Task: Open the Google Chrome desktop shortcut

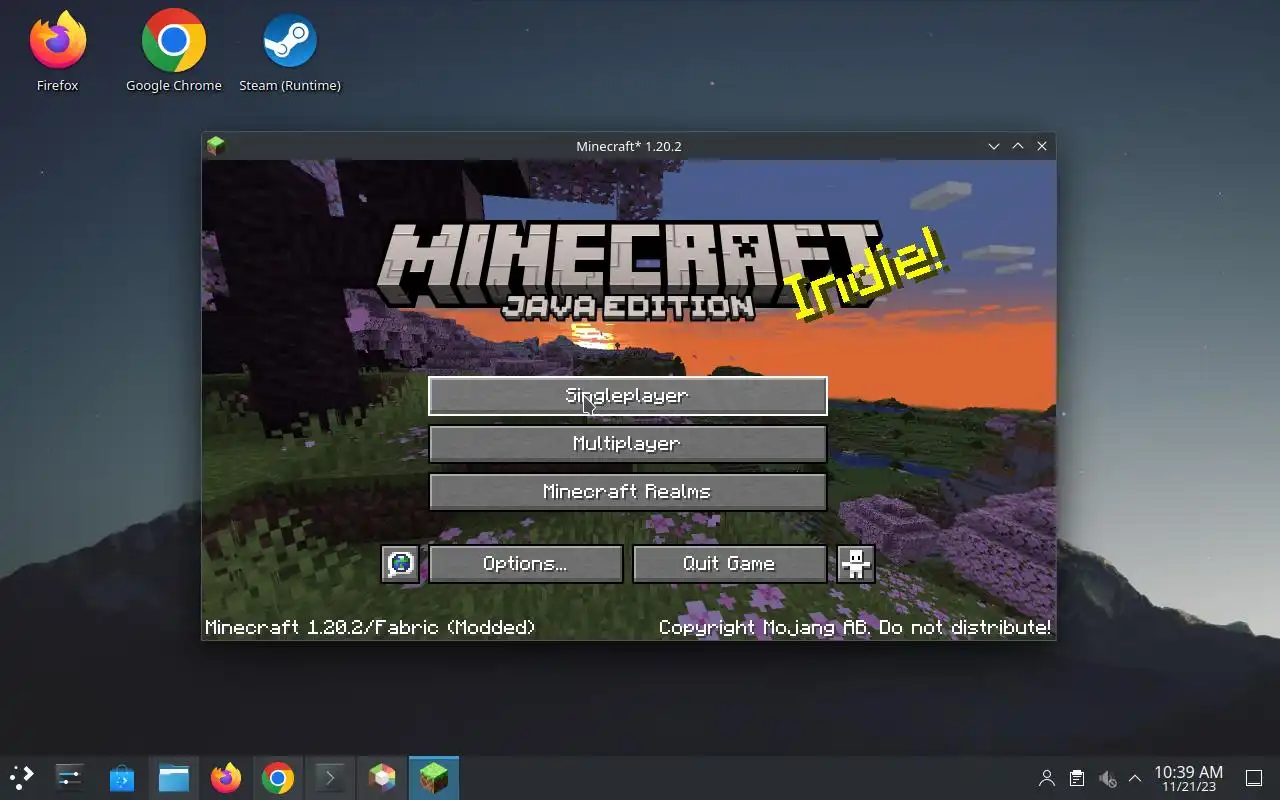Action: point(174,51)
